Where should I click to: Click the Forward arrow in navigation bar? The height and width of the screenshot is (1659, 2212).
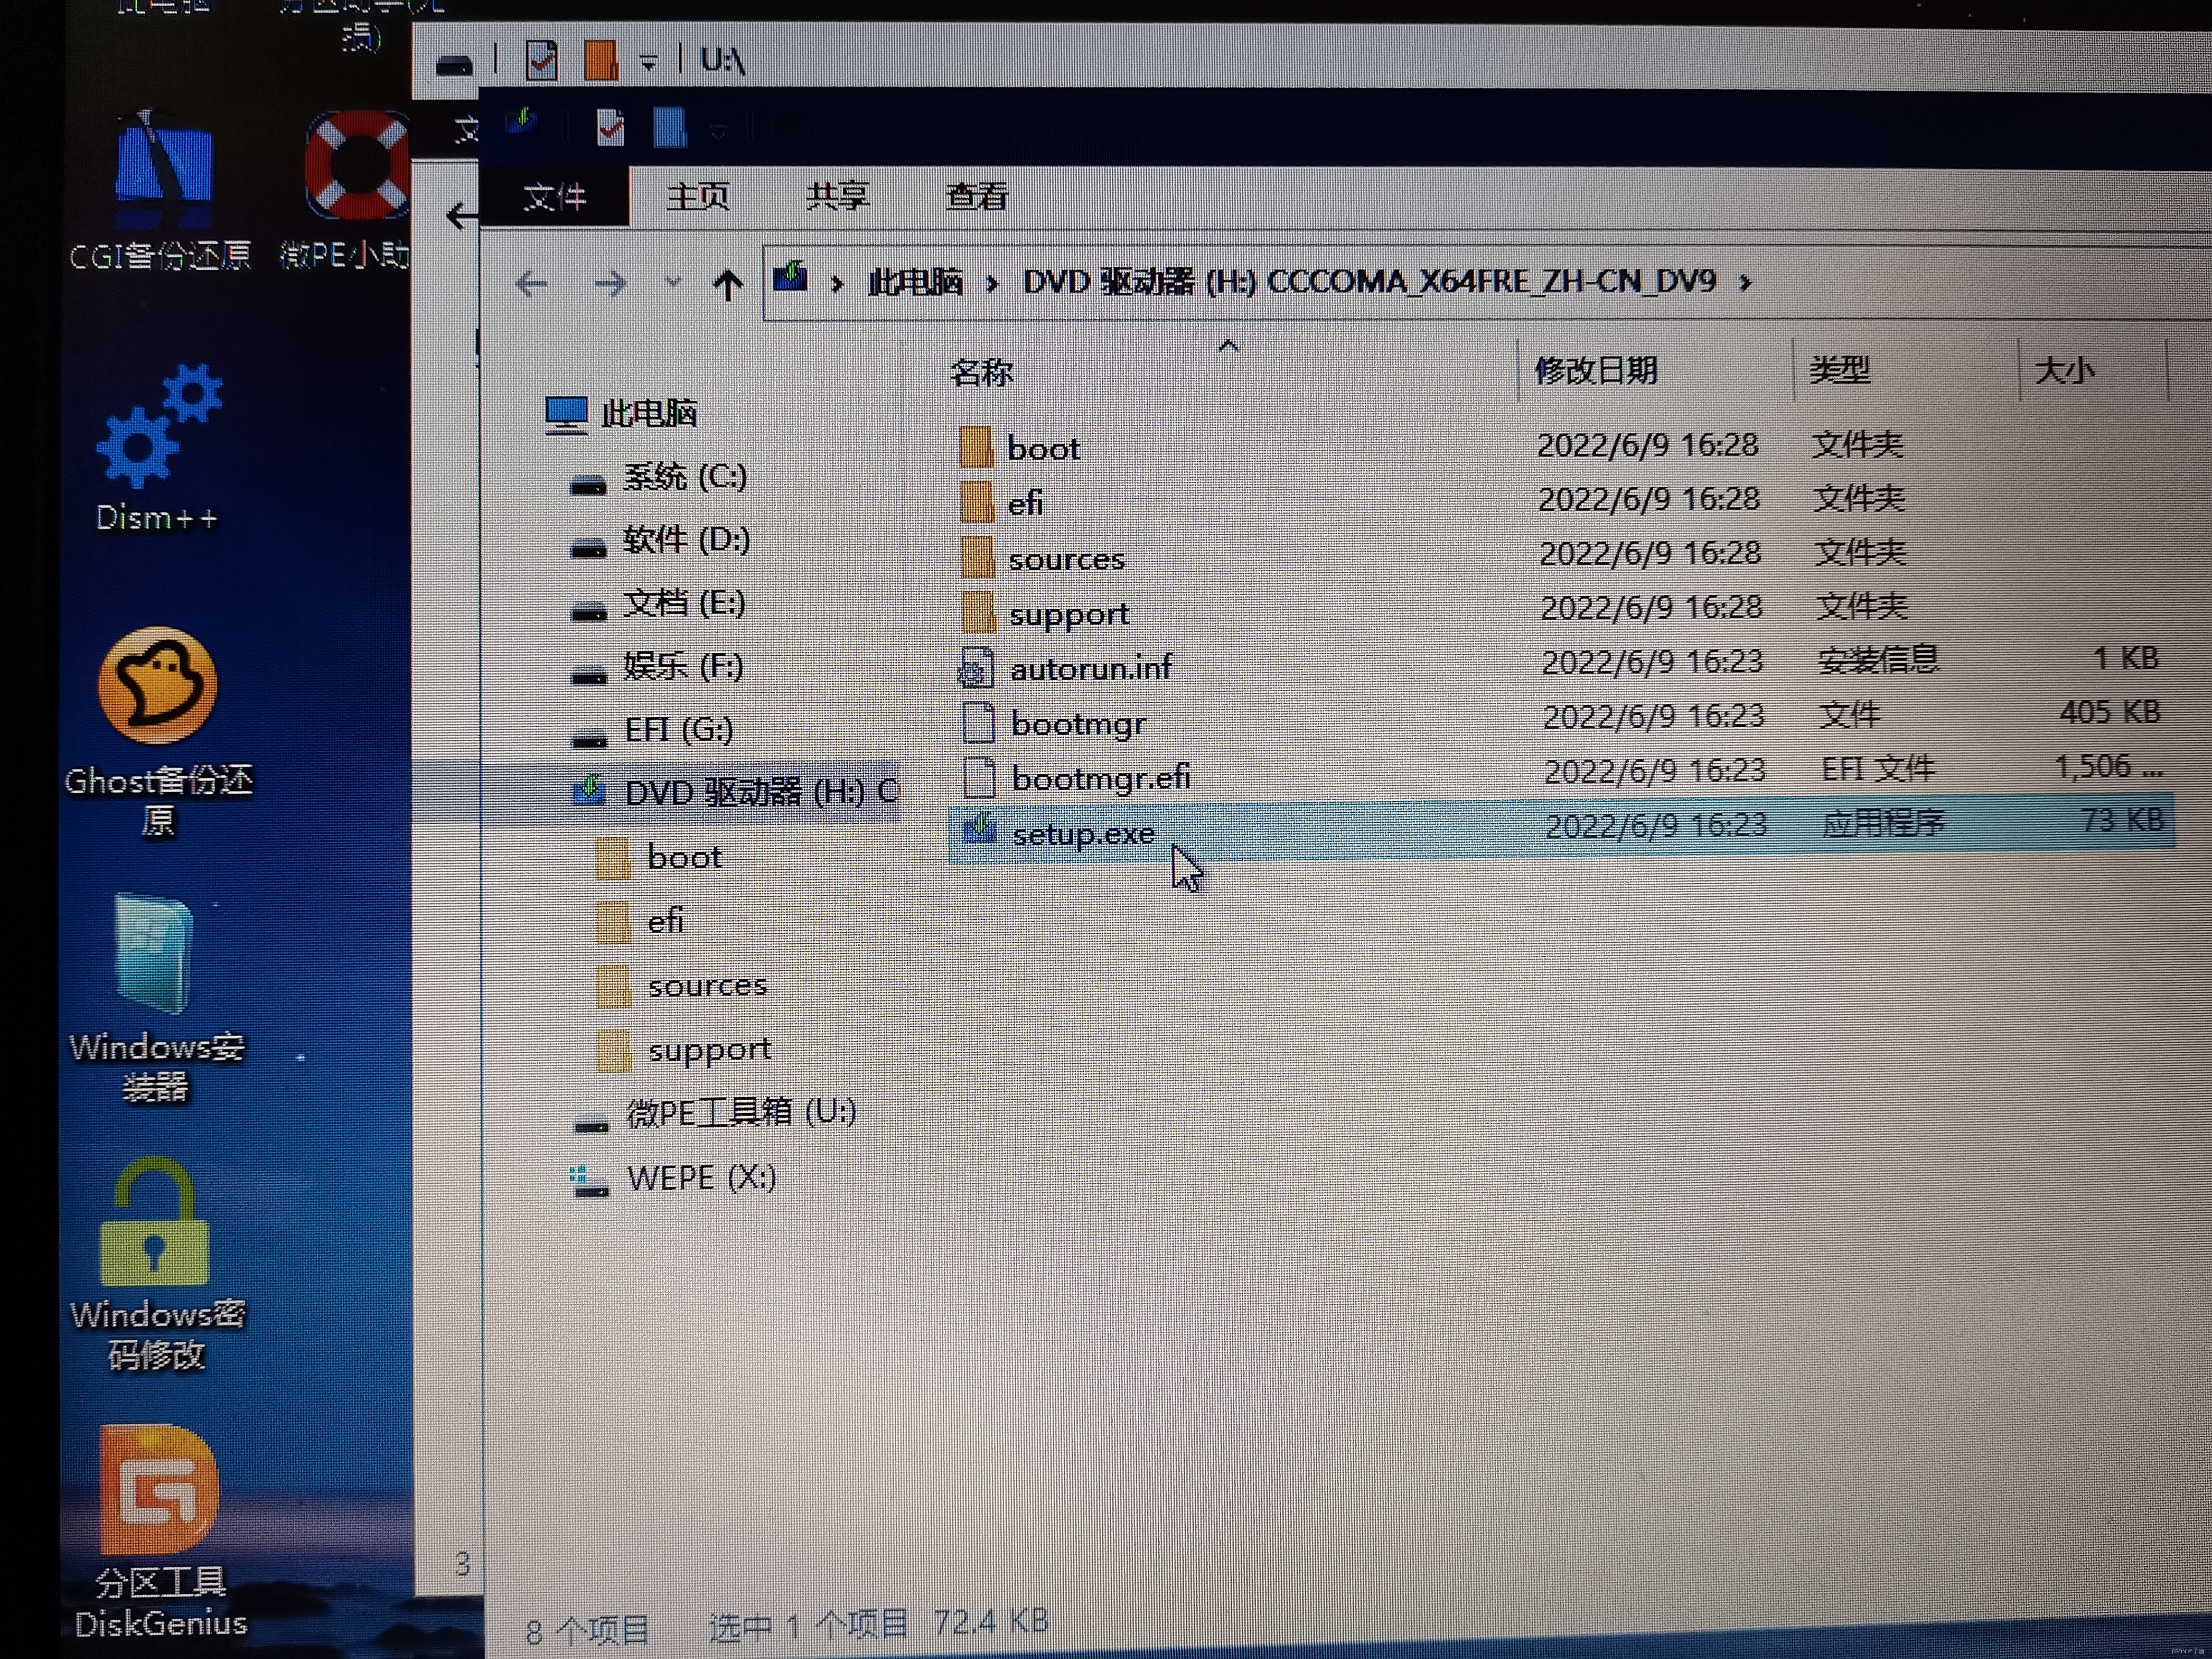click(610, 284)
